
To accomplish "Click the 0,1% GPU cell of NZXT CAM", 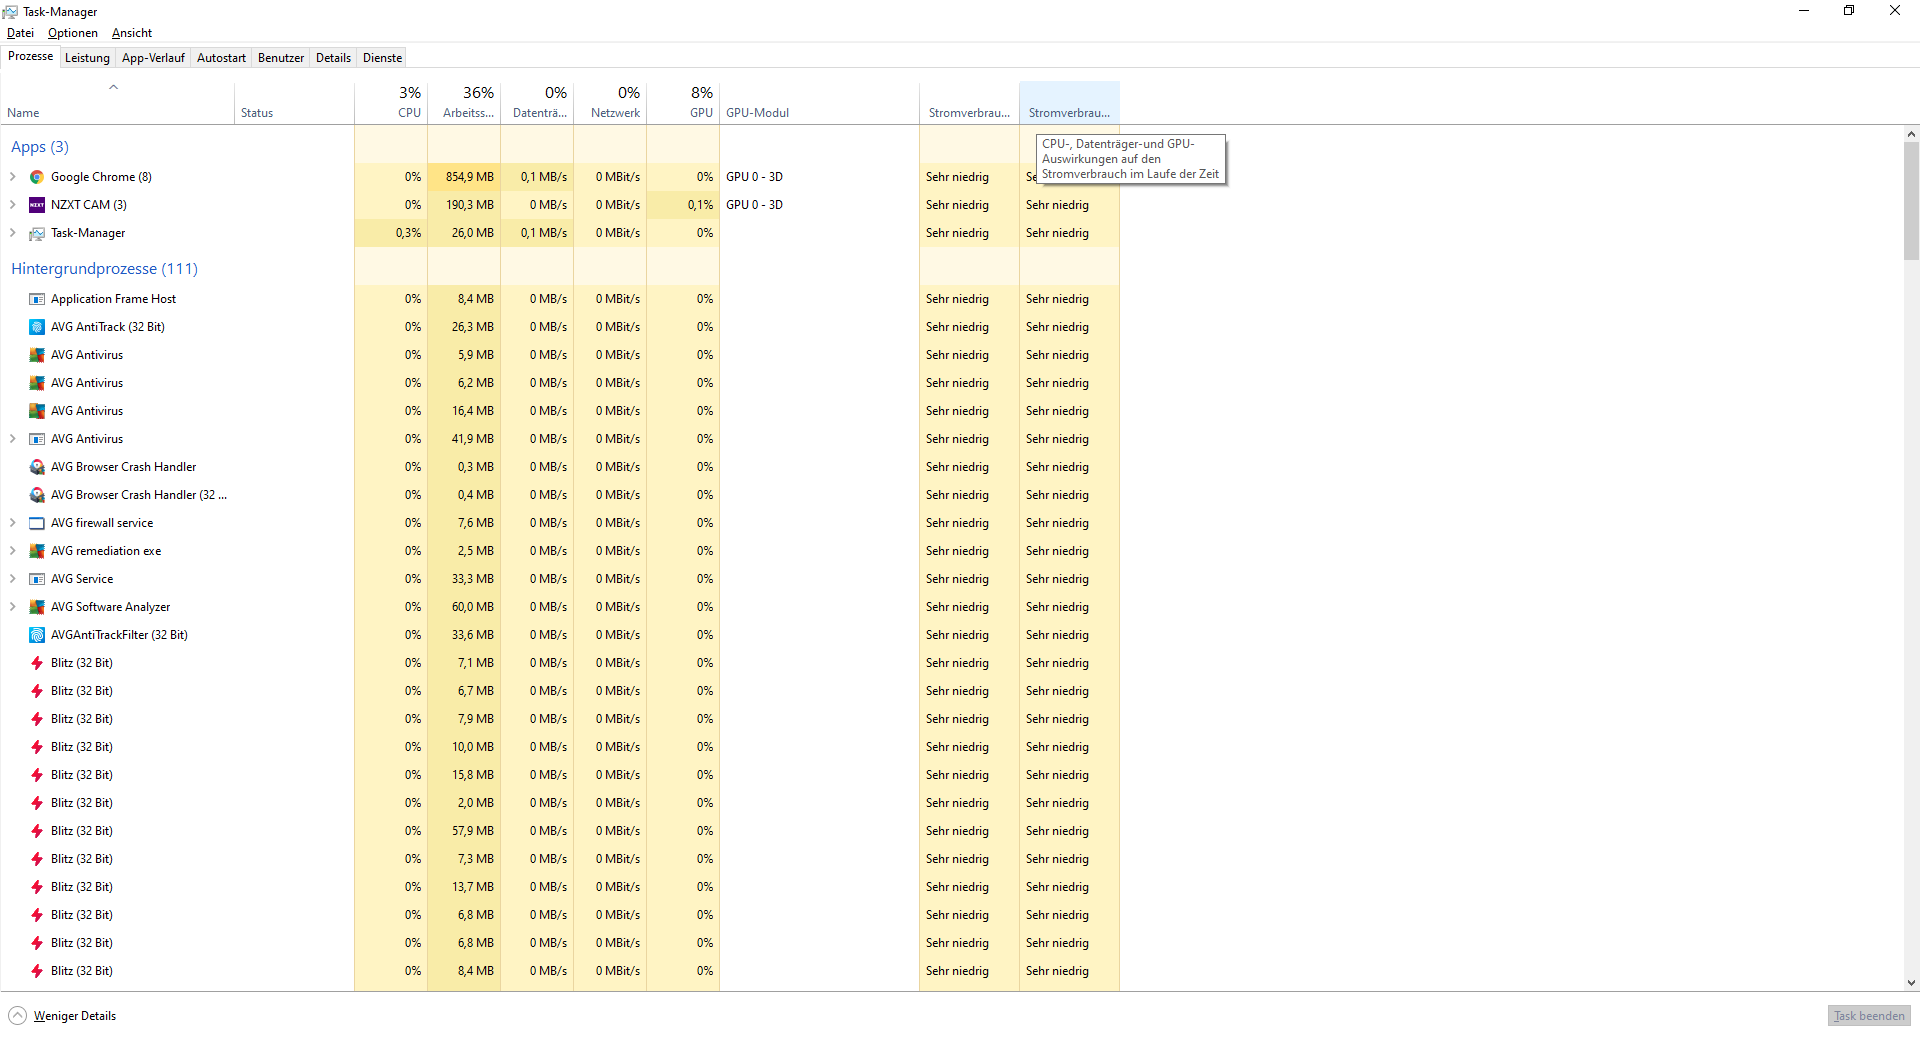I will [x=683, y=205].
